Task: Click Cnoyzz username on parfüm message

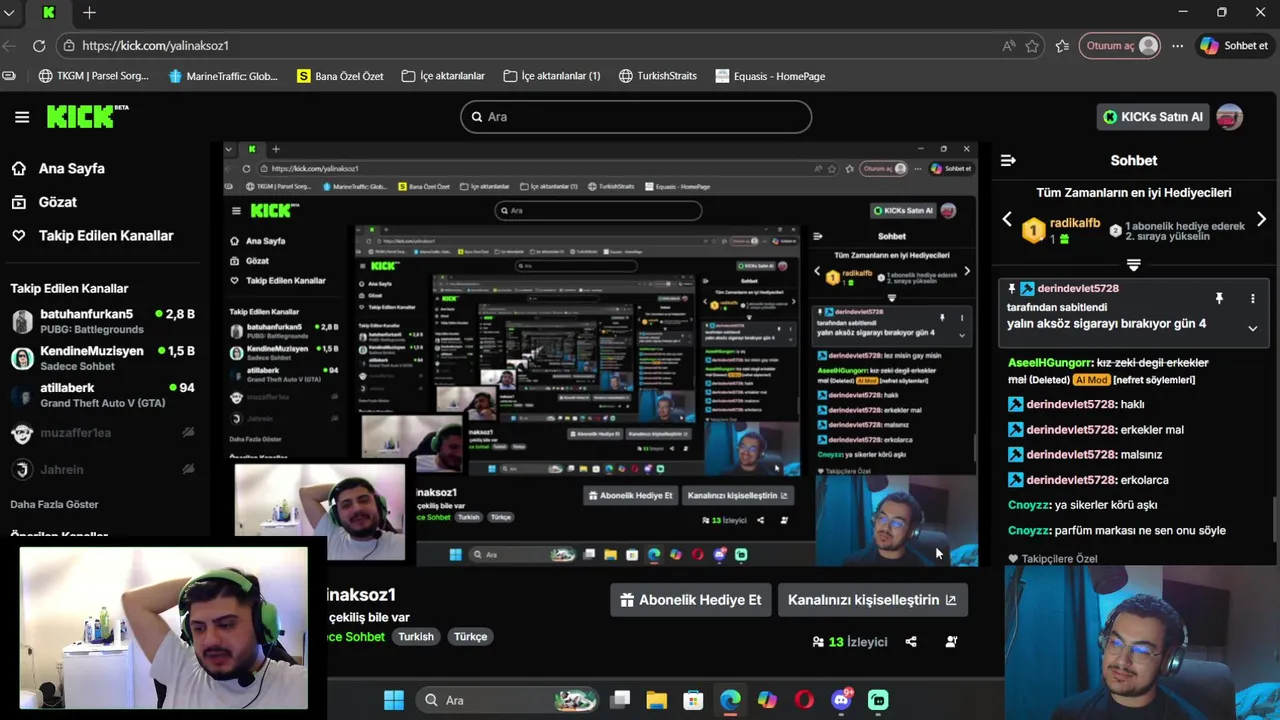Action: click(x=1029, y=531)
